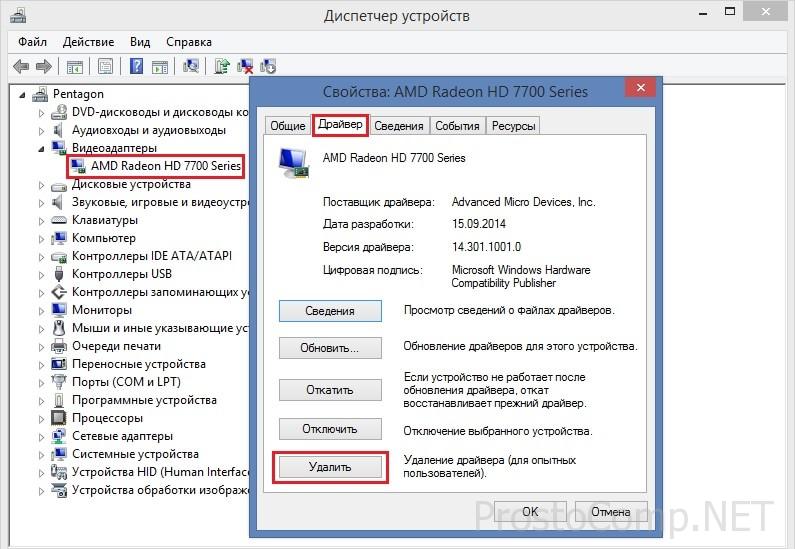The image size is (795, 549).
Task: Select Контроллеры IDE ATA/ATAPI tree row
Action: pos(152,256)
